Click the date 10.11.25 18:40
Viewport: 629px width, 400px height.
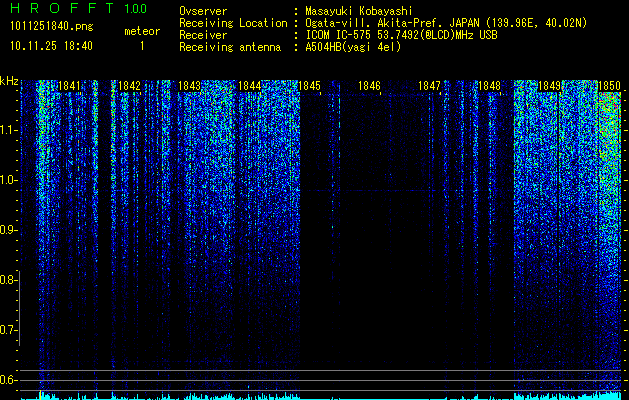51,46
